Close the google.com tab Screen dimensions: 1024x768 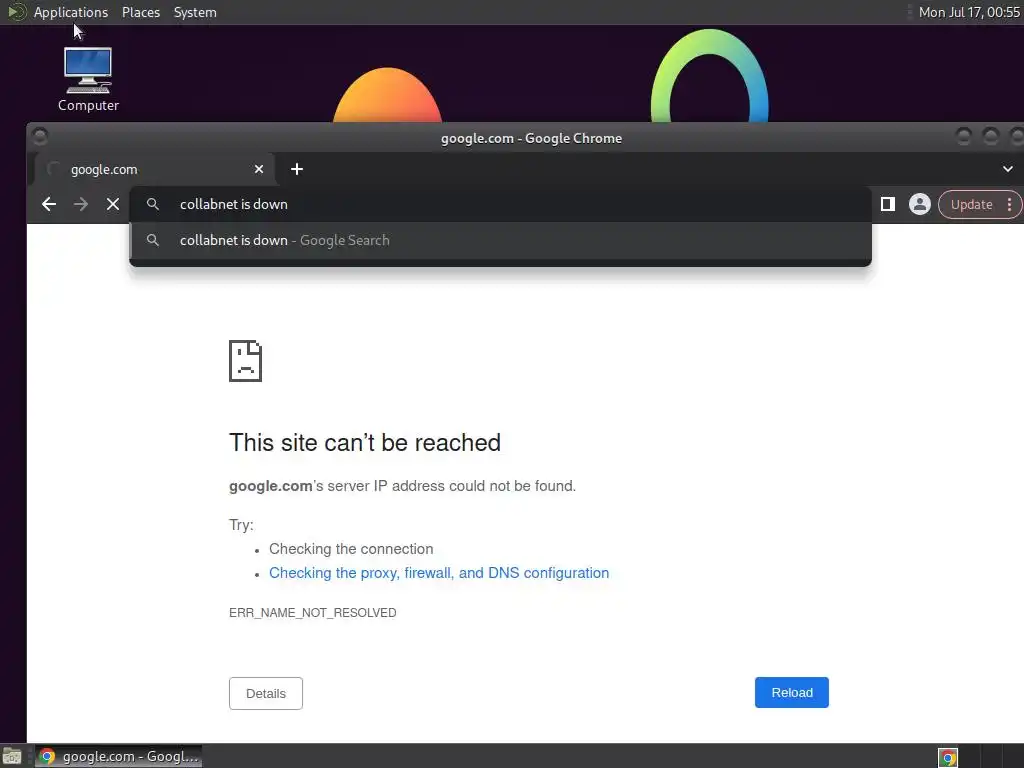[x=259, y=169]
